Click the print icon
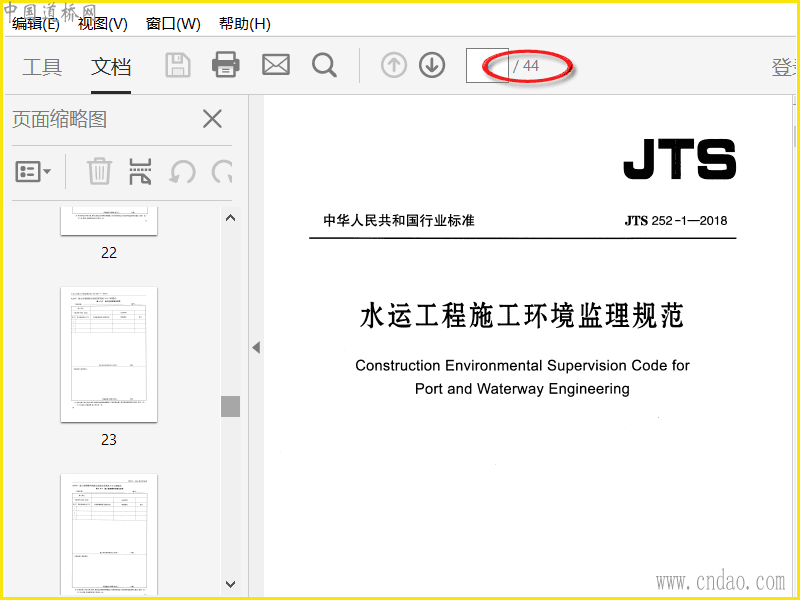The width and height of the screenshot is (800, 600). point(226,65)
